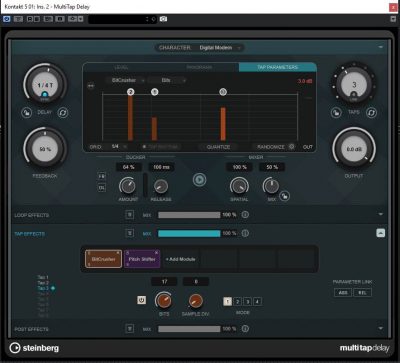Select BitCrusher mode 4
The width and height of the screenshot is (400, 363).
click(257, 302)
